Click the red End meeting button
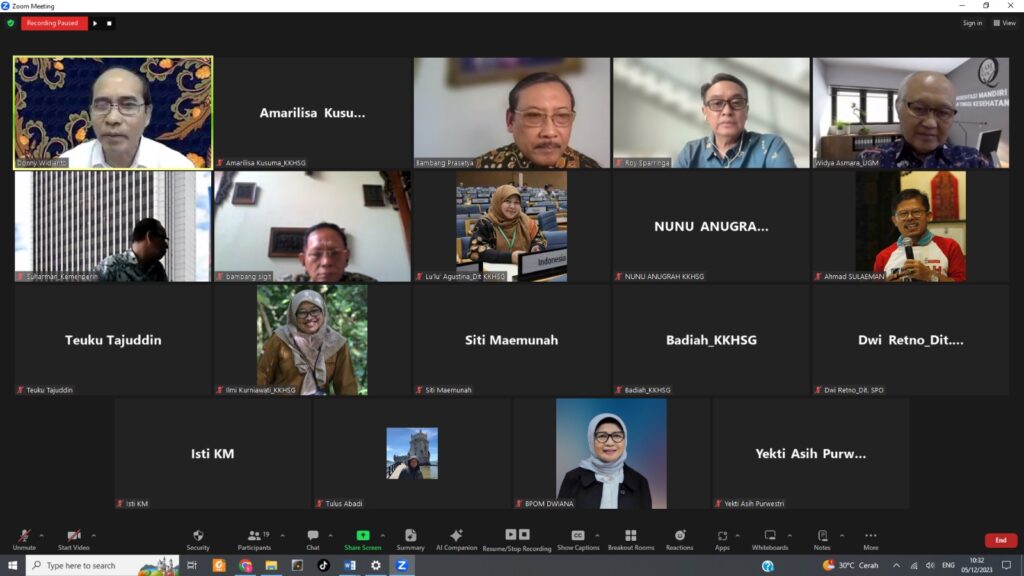 pyautogui.click(x=1000, y=540)
